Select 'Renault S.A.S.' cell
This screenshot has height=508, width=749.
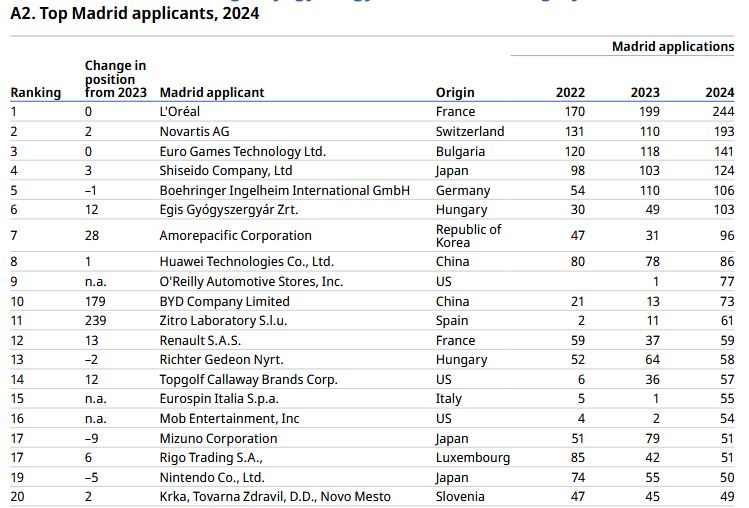pos(200,341)
